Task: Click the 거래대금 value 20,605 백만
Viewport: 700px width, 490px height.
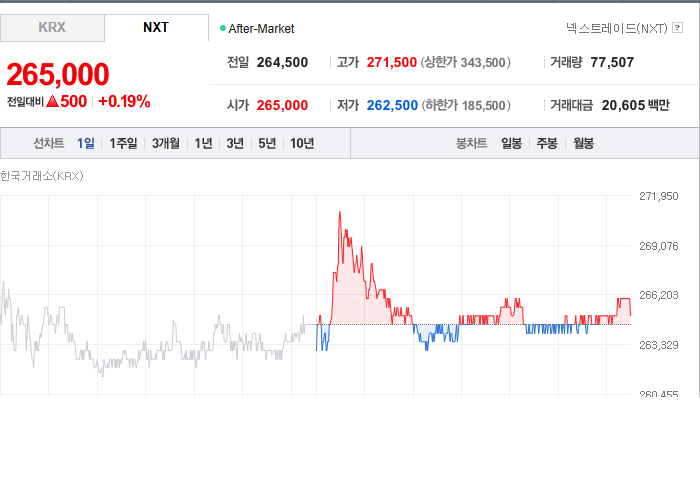Action: (636, 105)
